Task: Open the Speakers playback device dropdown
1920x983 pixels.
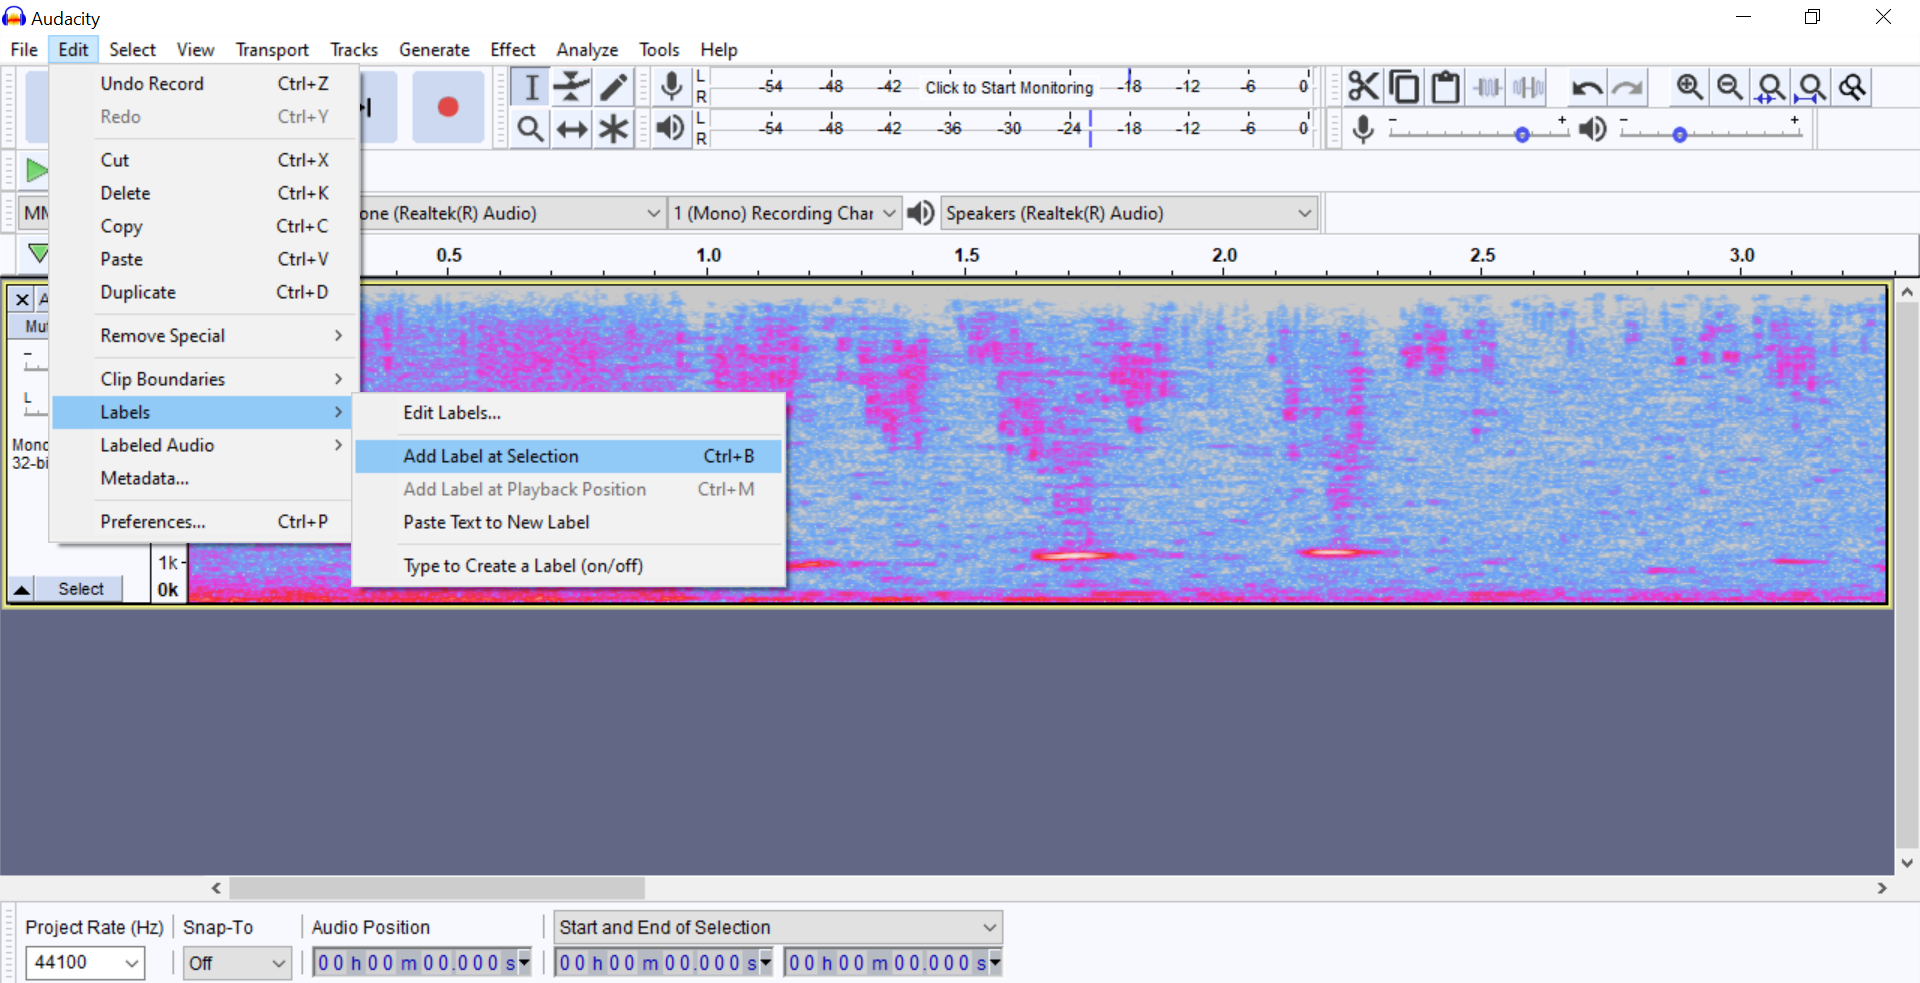Action: (1129, 213)
